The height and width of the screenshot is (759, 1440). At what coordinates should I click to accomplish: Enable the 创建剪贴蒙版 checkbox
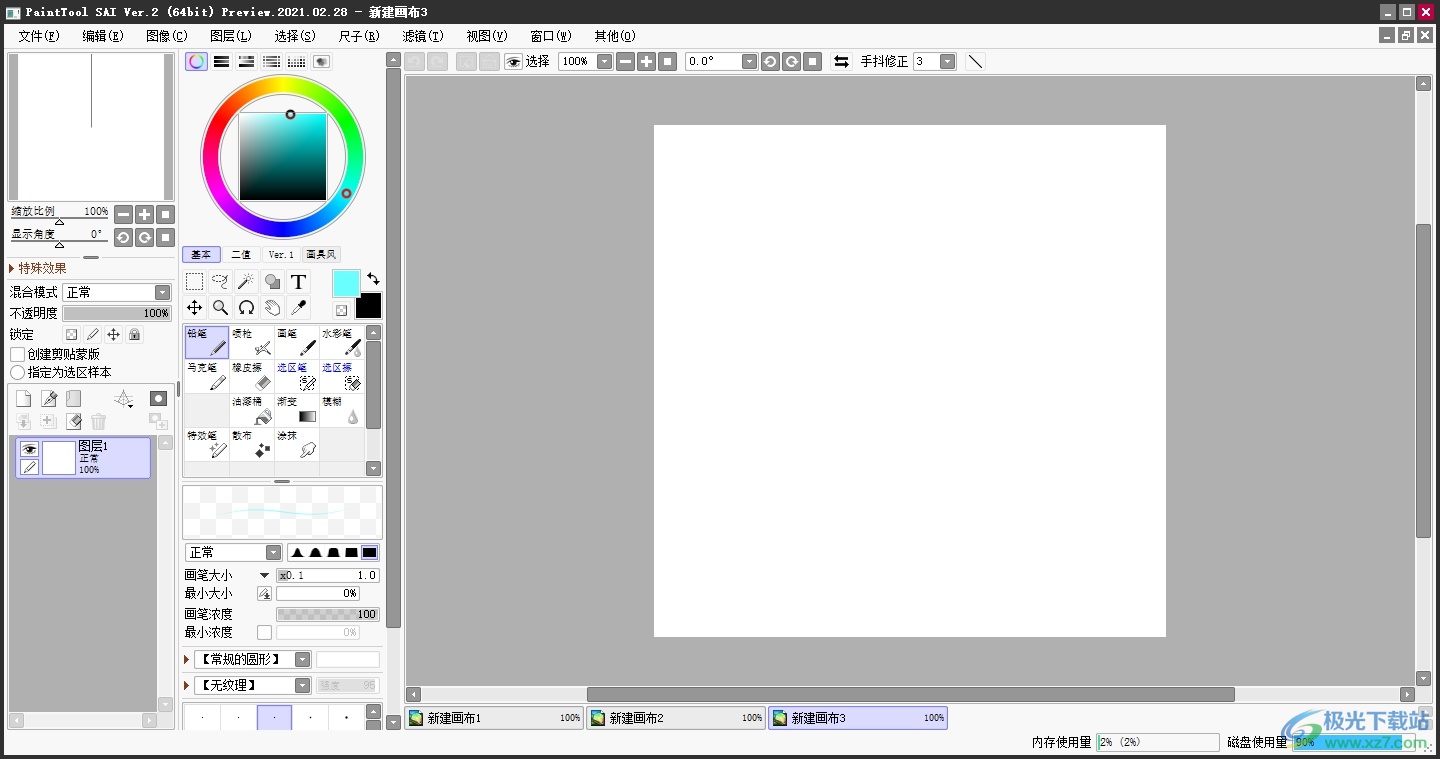point(17,354)
